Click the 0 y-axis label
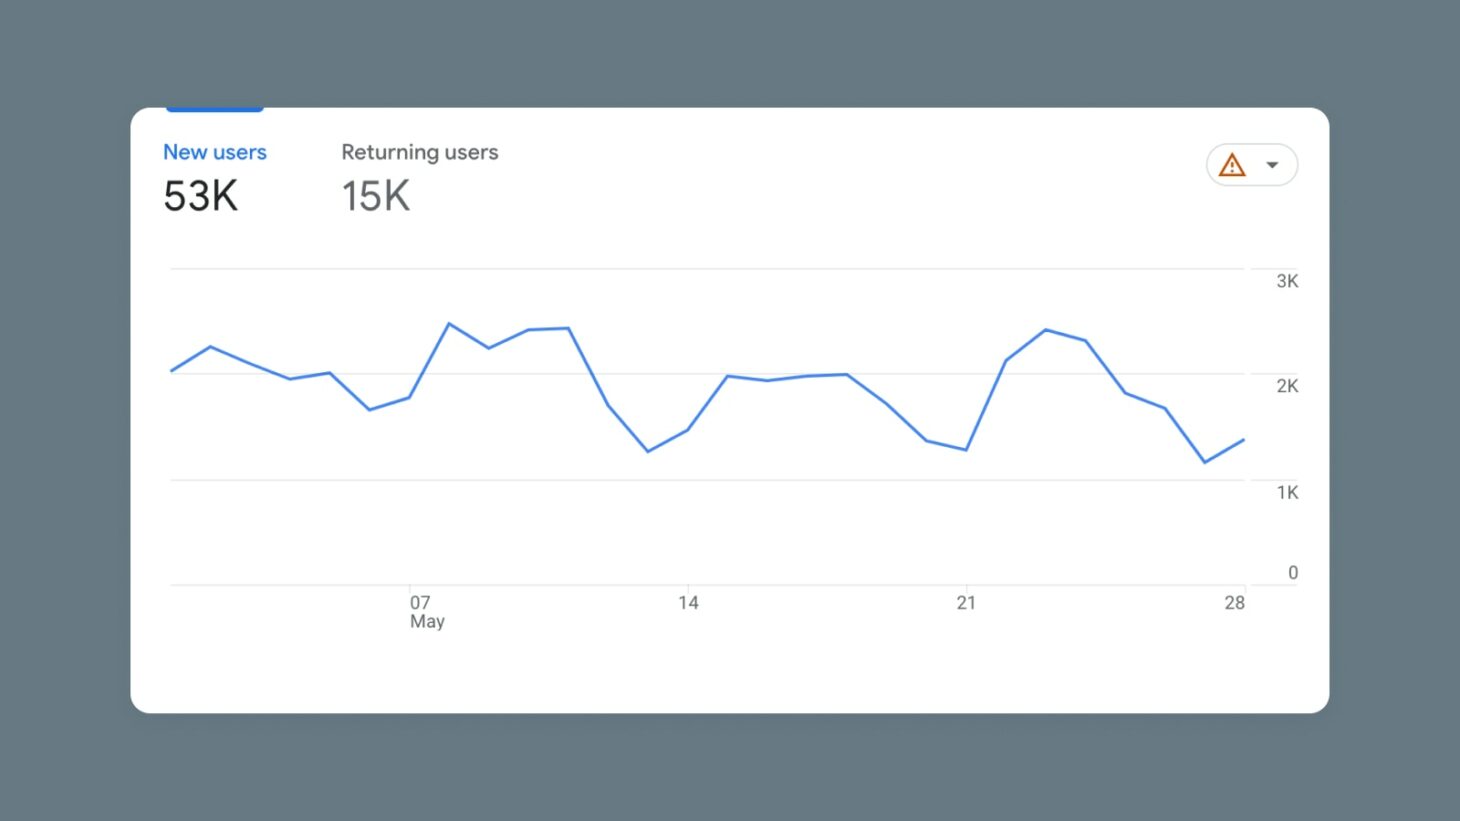This screenshot has height=821, width=1460. pyautogui.click(x=1291, y=572)
